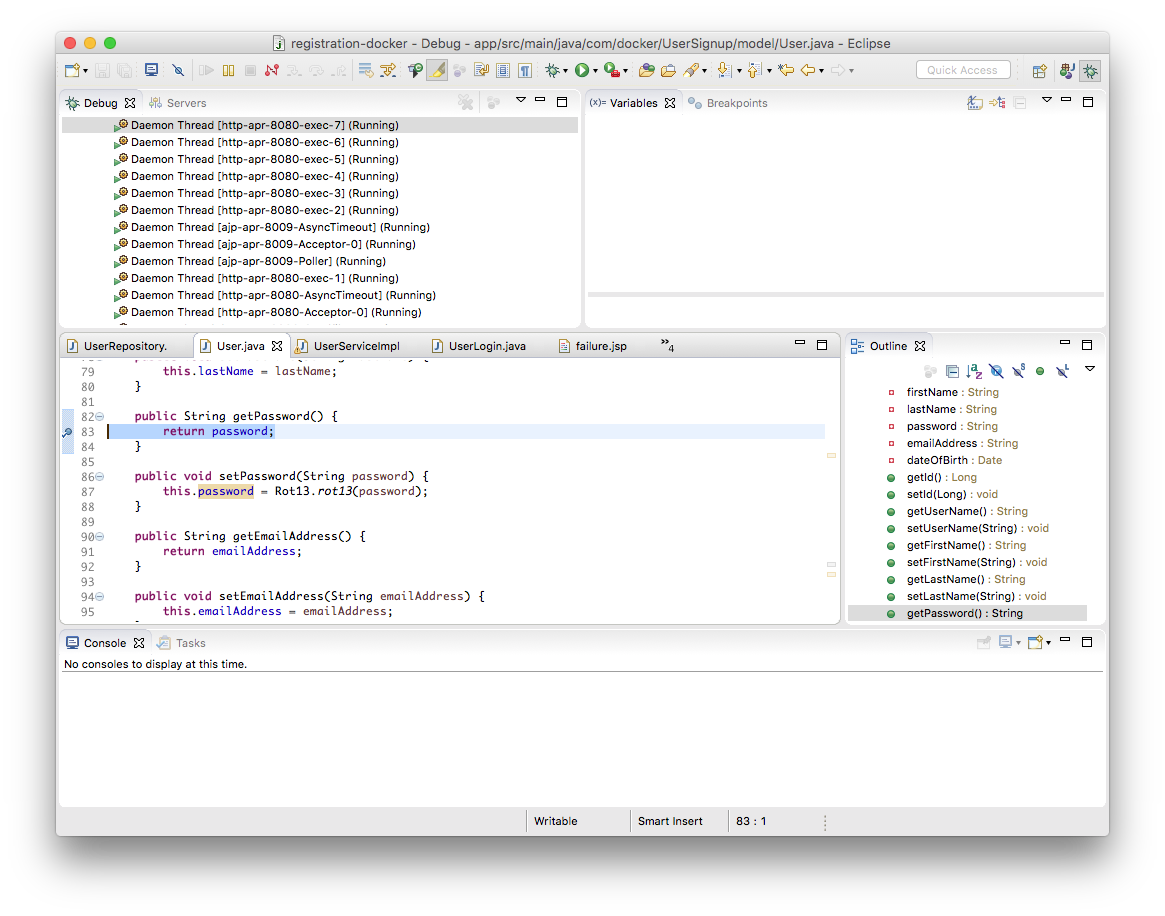
Task: Switch to the UserLogin.java editor tab
Action: coord(486,346)
